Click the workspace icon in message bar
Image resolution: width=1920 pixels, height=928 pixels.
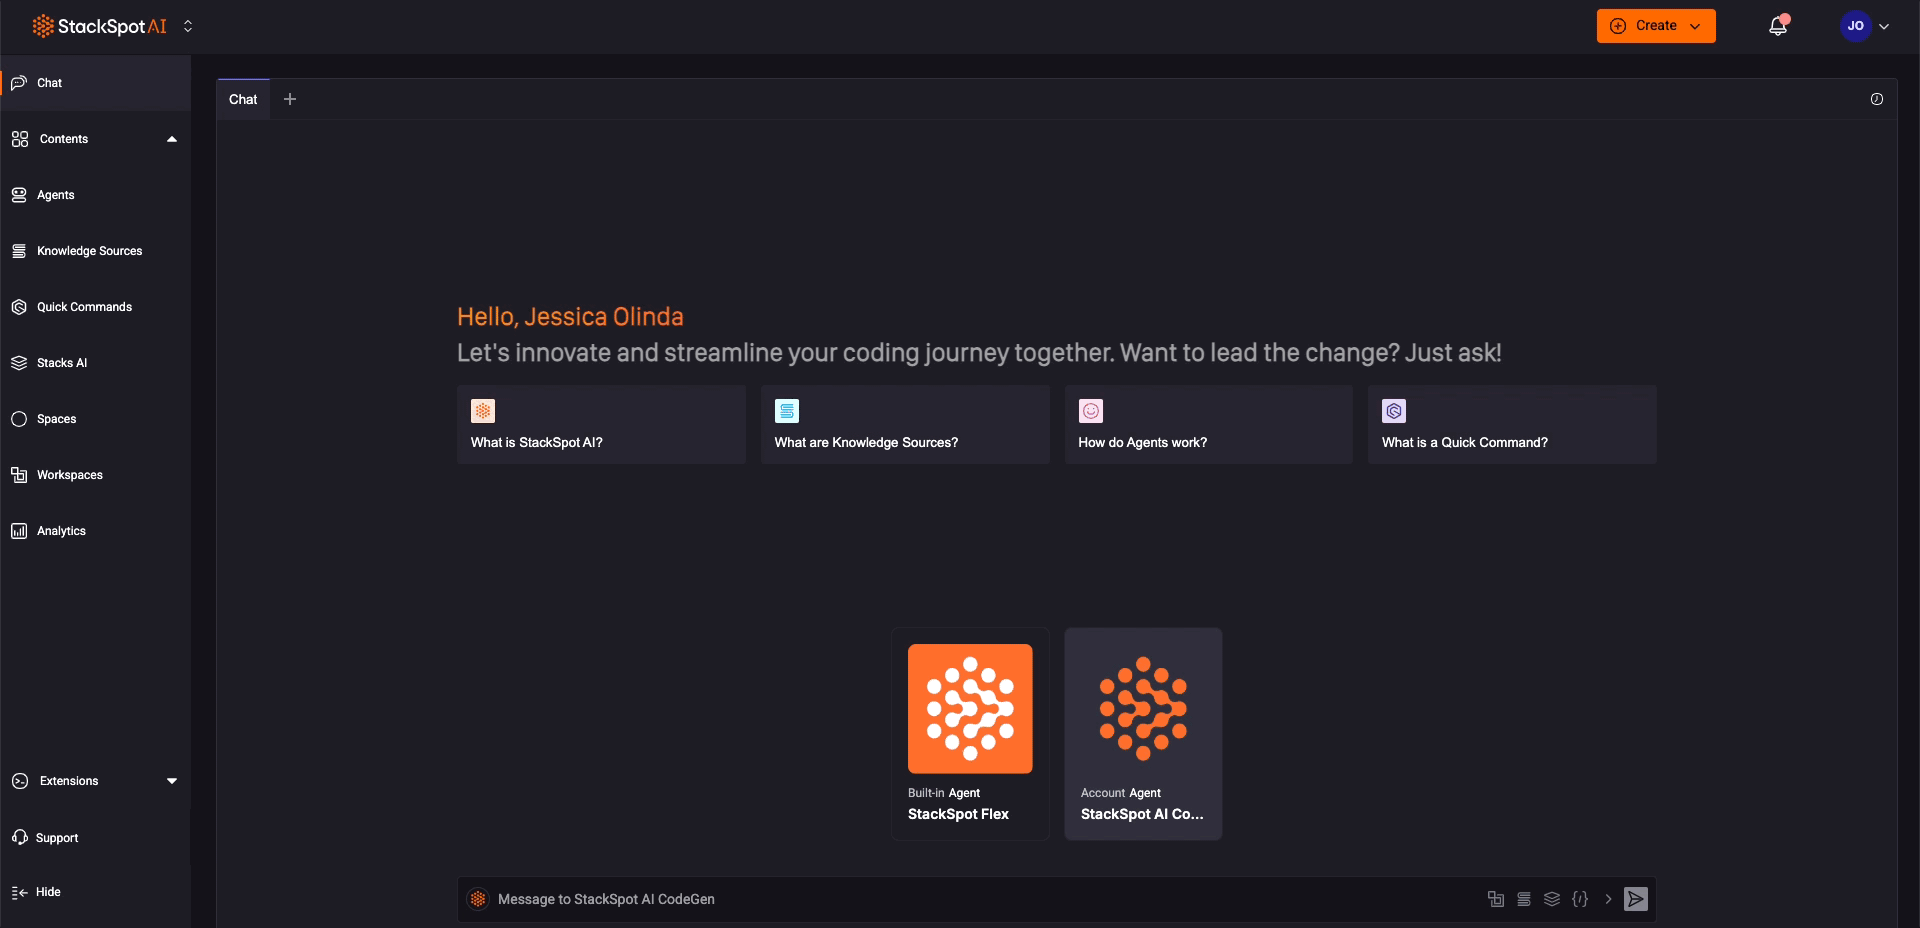[x=1496, y=899]
